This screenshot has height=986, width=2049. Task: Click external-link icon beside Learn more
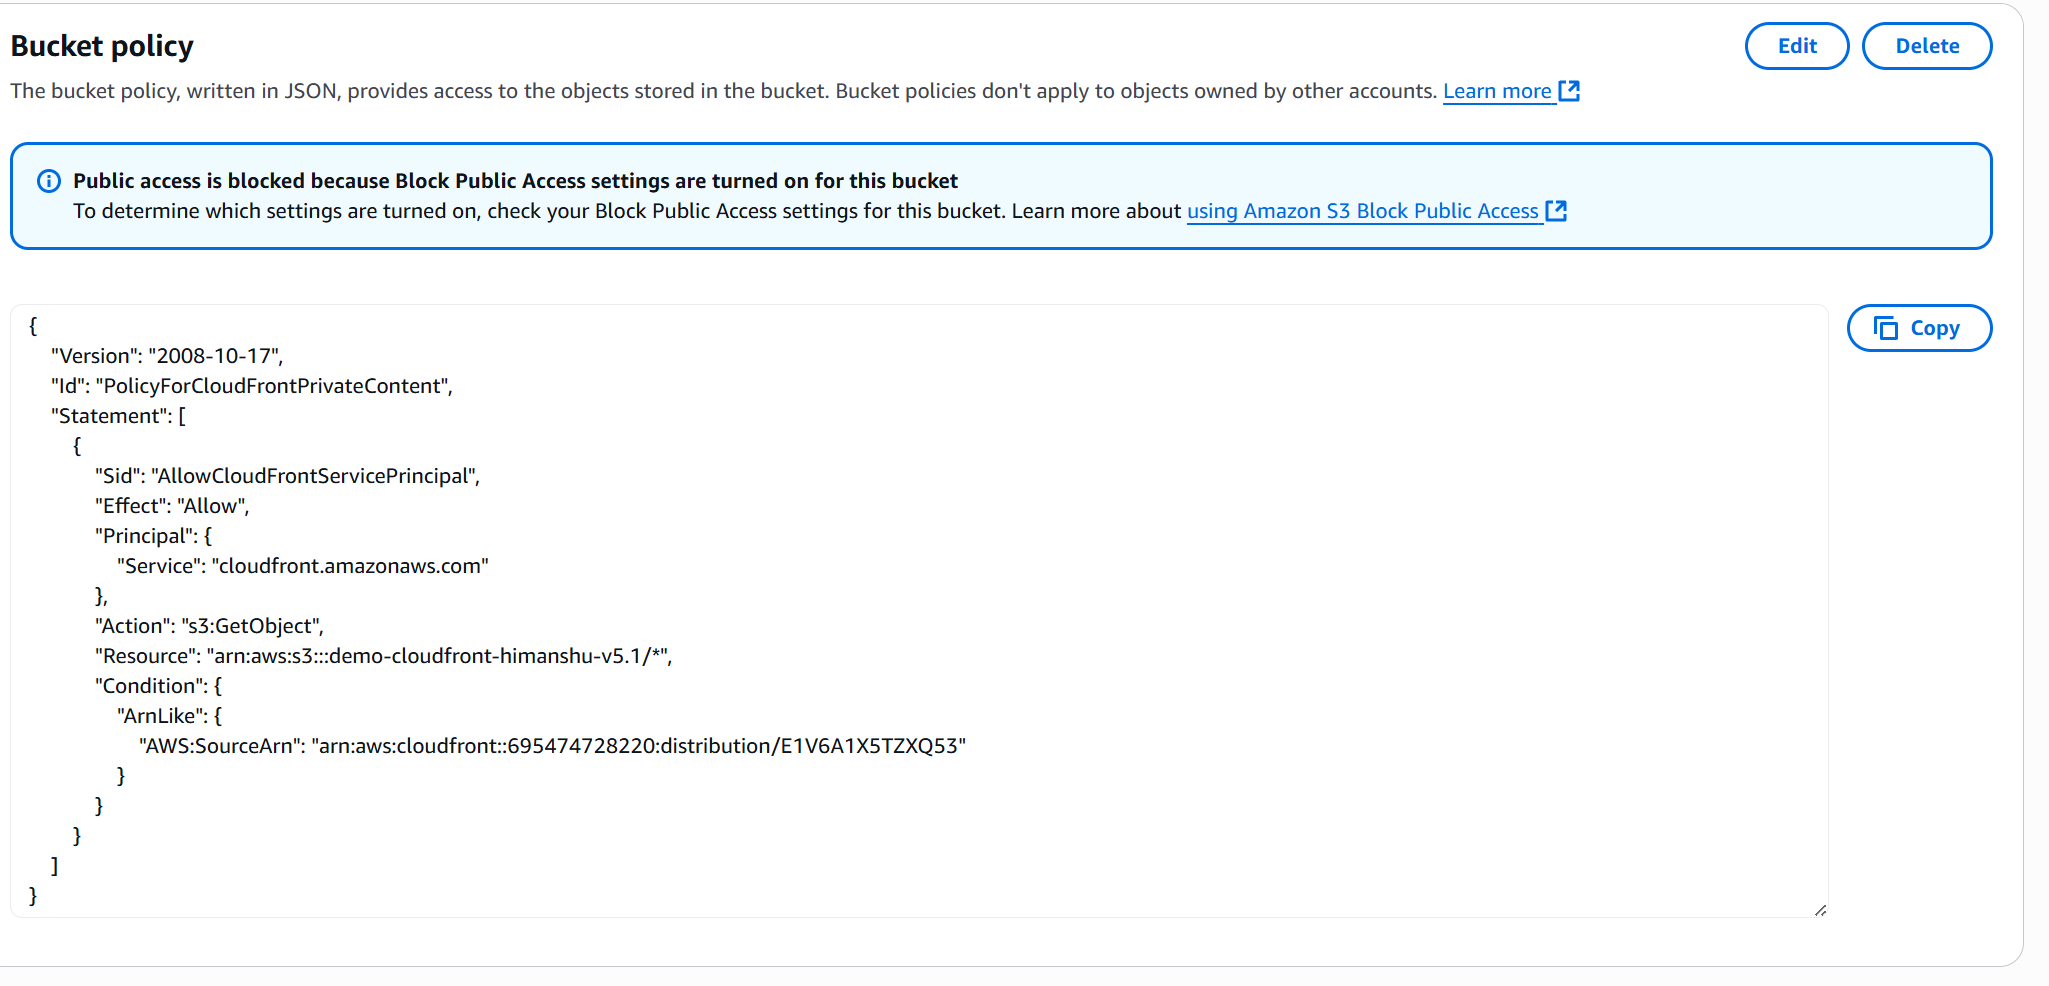tap(1569, 91)
